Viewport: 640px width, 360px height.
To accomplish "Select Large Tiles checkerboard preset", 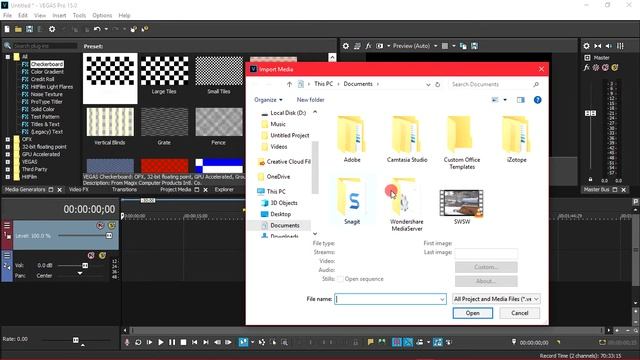I will [164, 76].
